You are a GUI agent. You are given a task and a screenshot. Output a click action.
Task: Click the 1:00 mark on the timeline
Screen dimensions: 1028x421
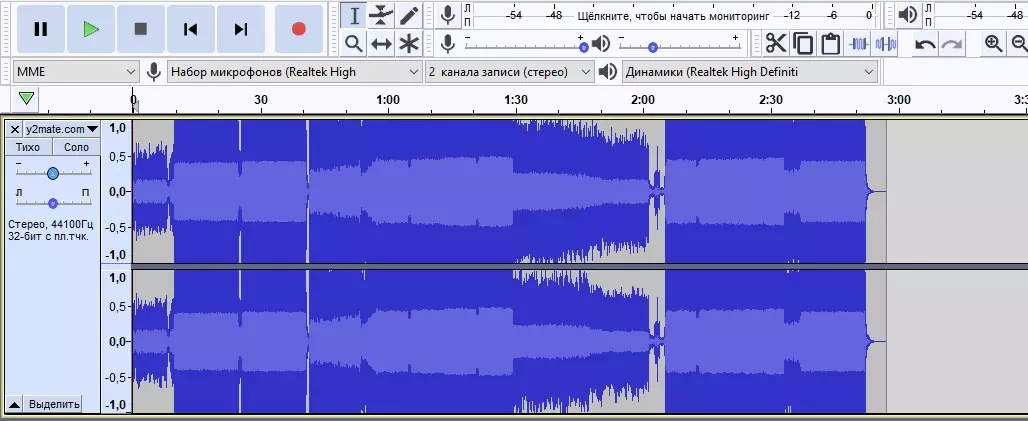coord(388,100)
